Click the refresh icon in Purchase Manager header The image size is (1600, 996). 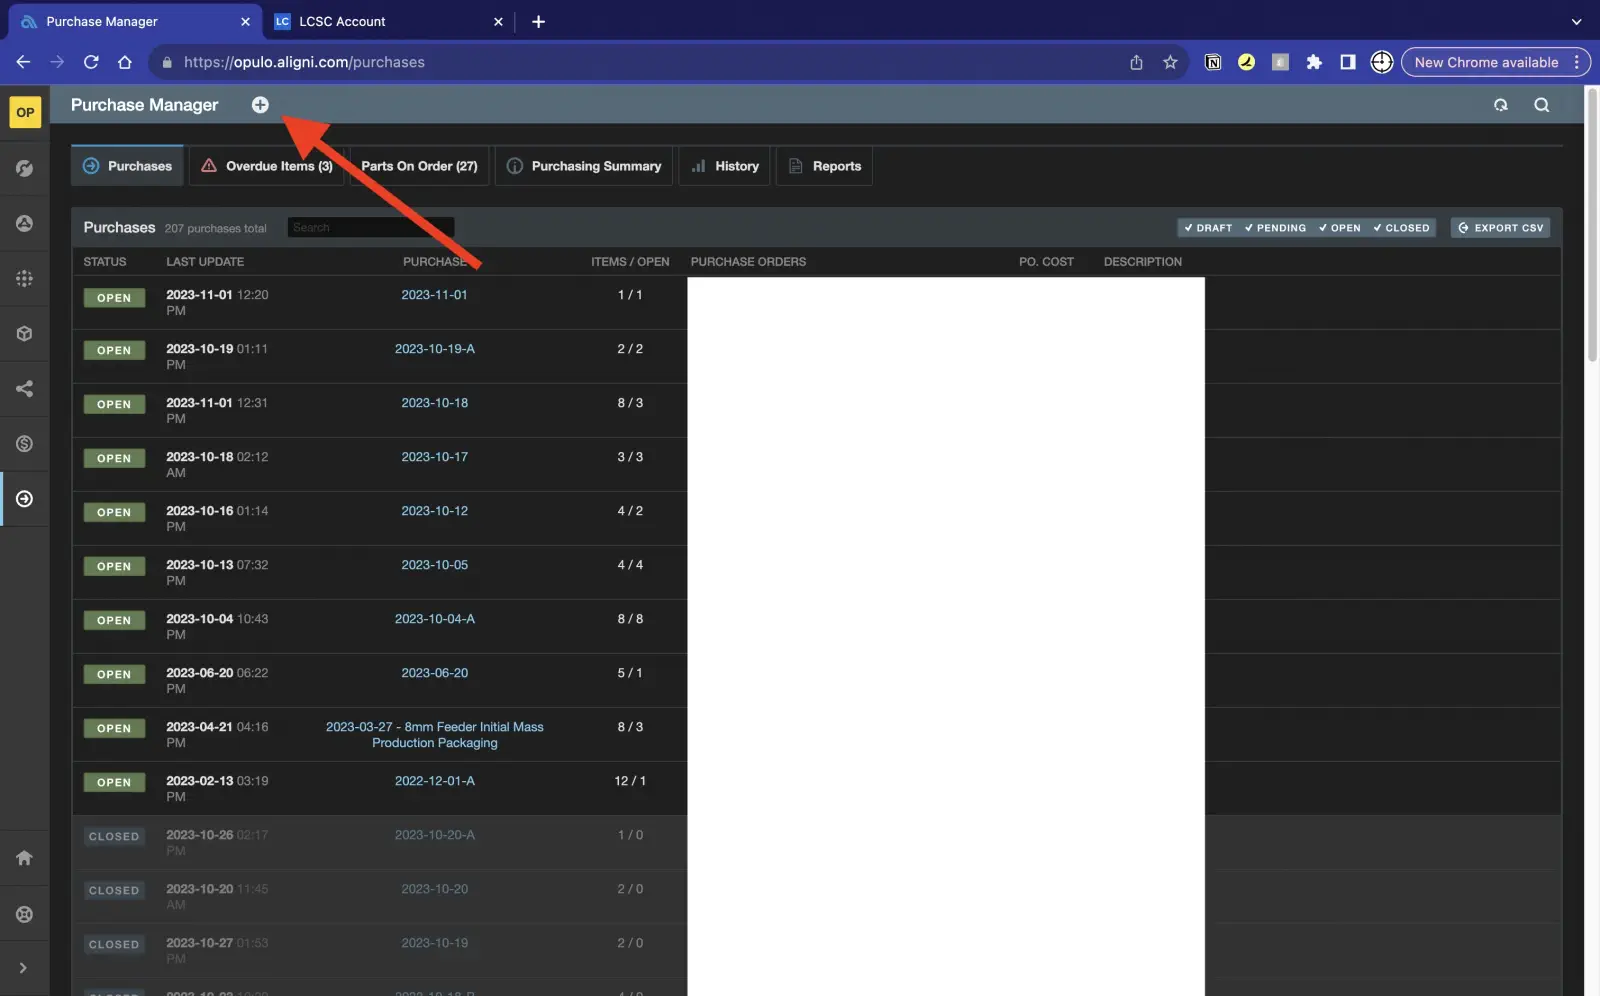click(x=1500, y=105)
